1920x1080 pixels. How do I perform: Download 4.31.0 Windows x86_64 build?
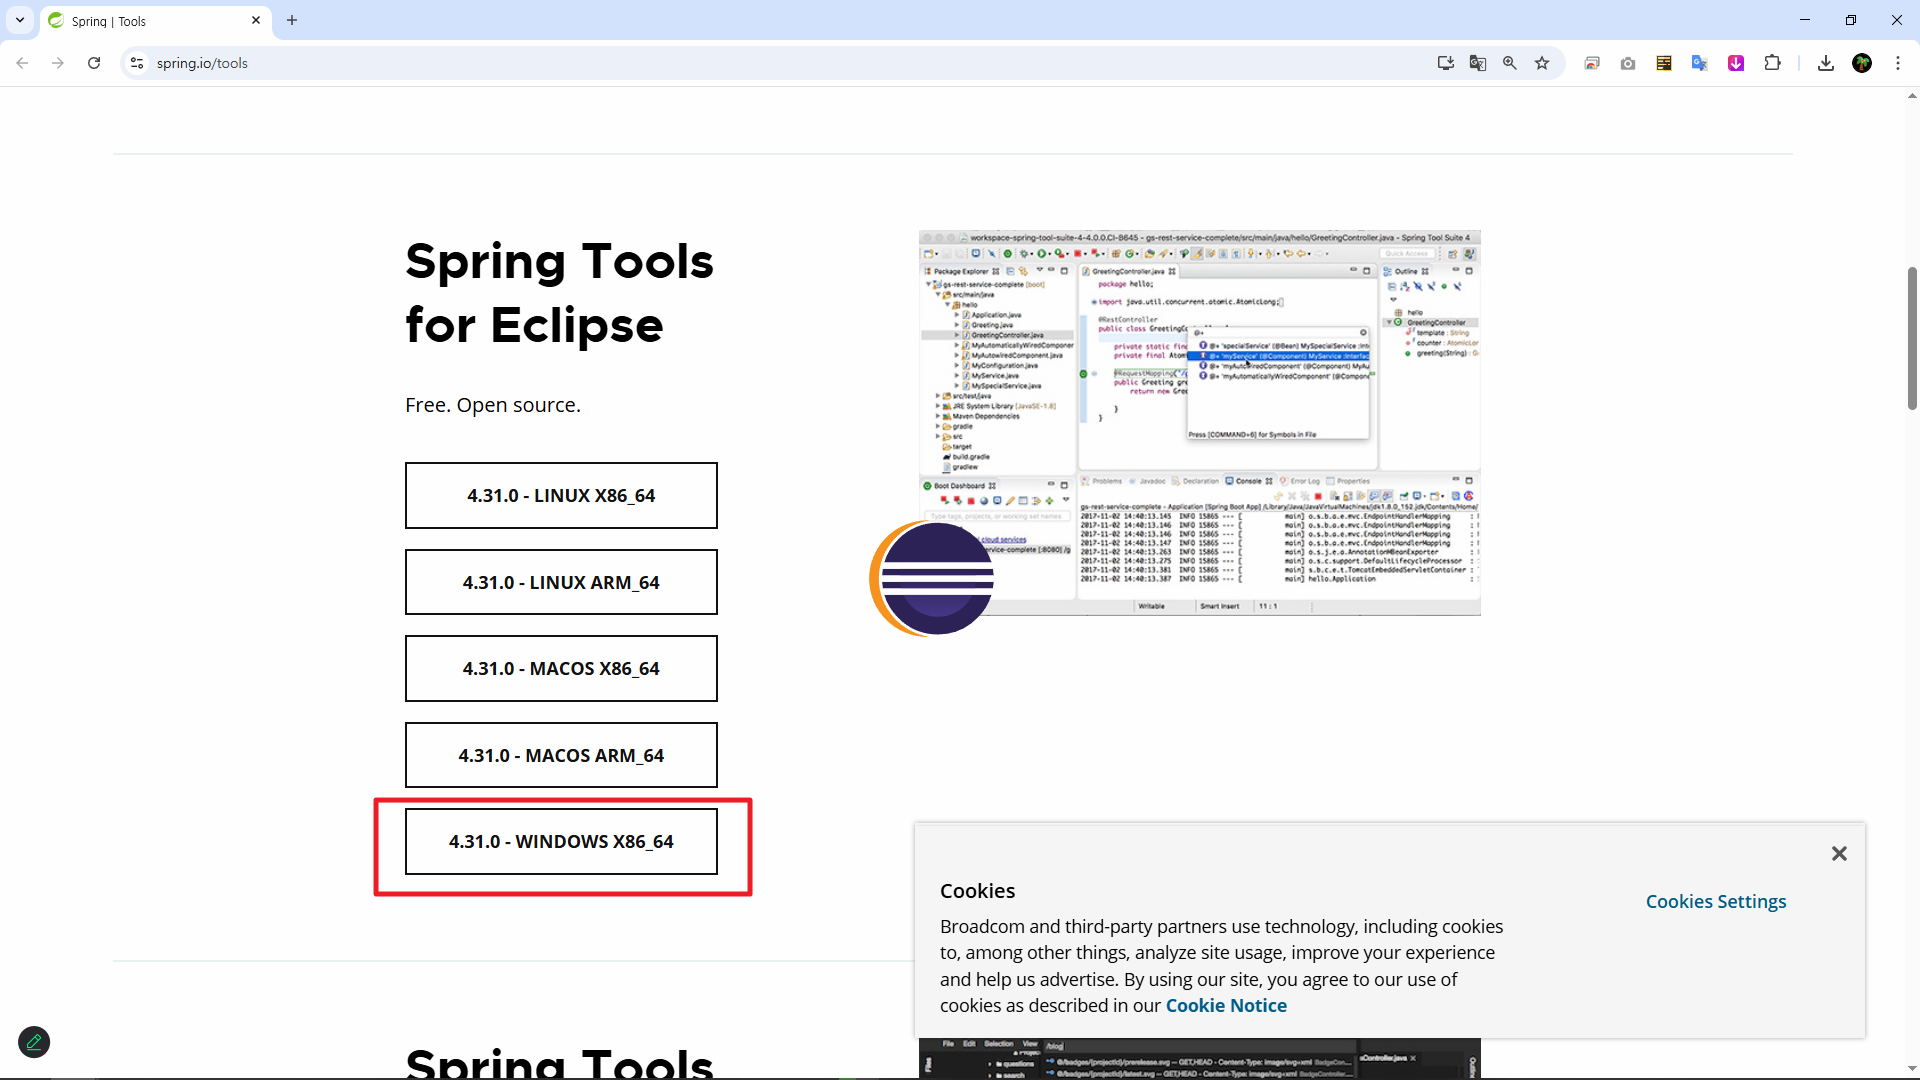[x=561, y=841]
